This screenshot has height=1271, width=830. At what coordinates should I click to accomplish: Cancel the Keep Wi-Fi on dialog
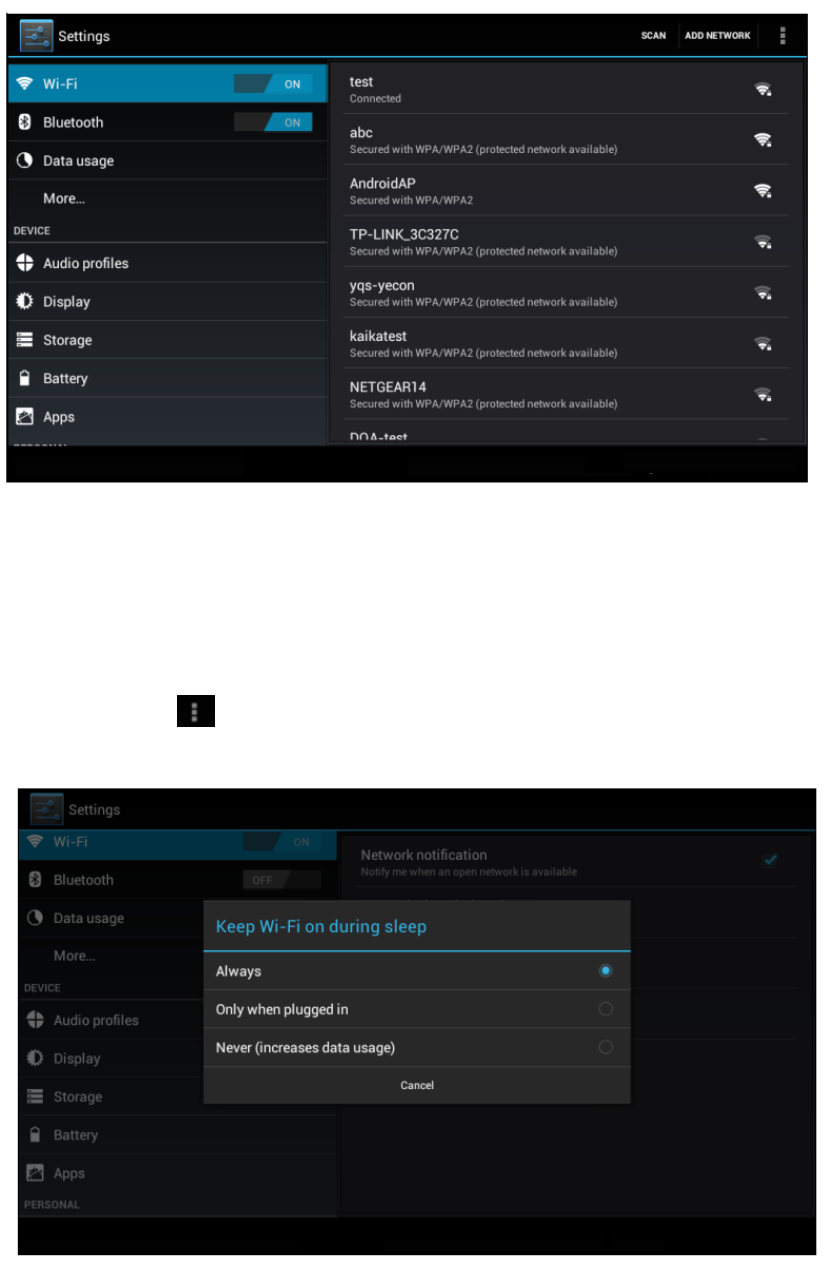tap(417, 1085)
